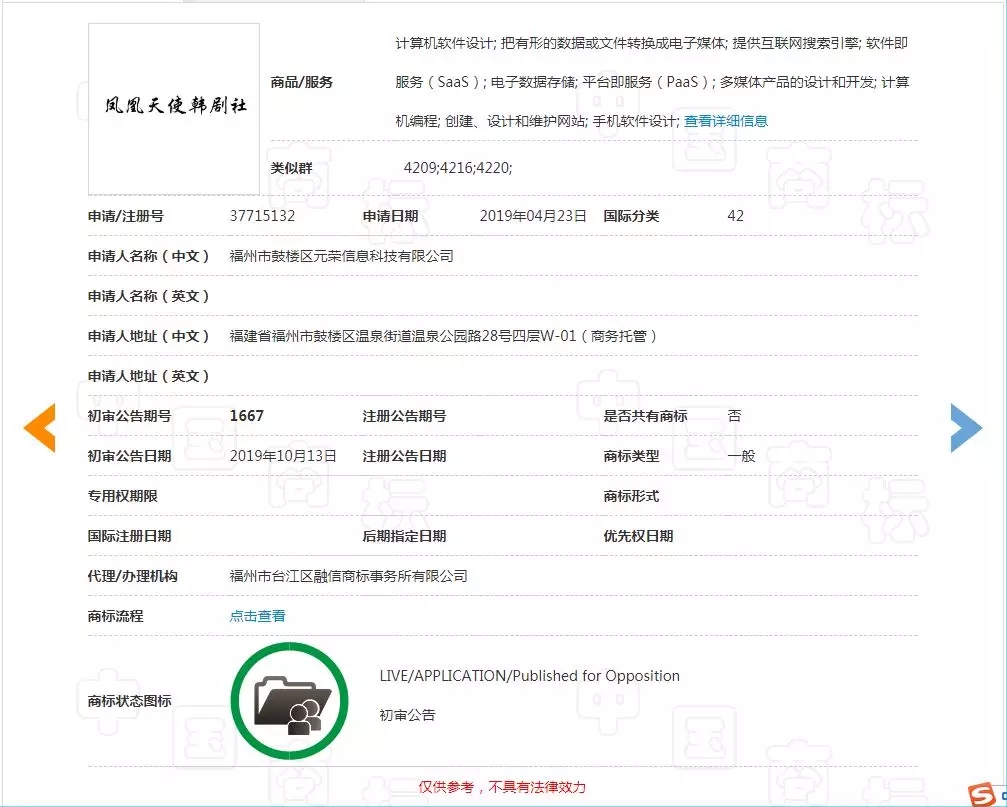Viewport: 1007px width, 807px height.
Task: Click the 申请人地址（英文） label
Action: [148, 376]
